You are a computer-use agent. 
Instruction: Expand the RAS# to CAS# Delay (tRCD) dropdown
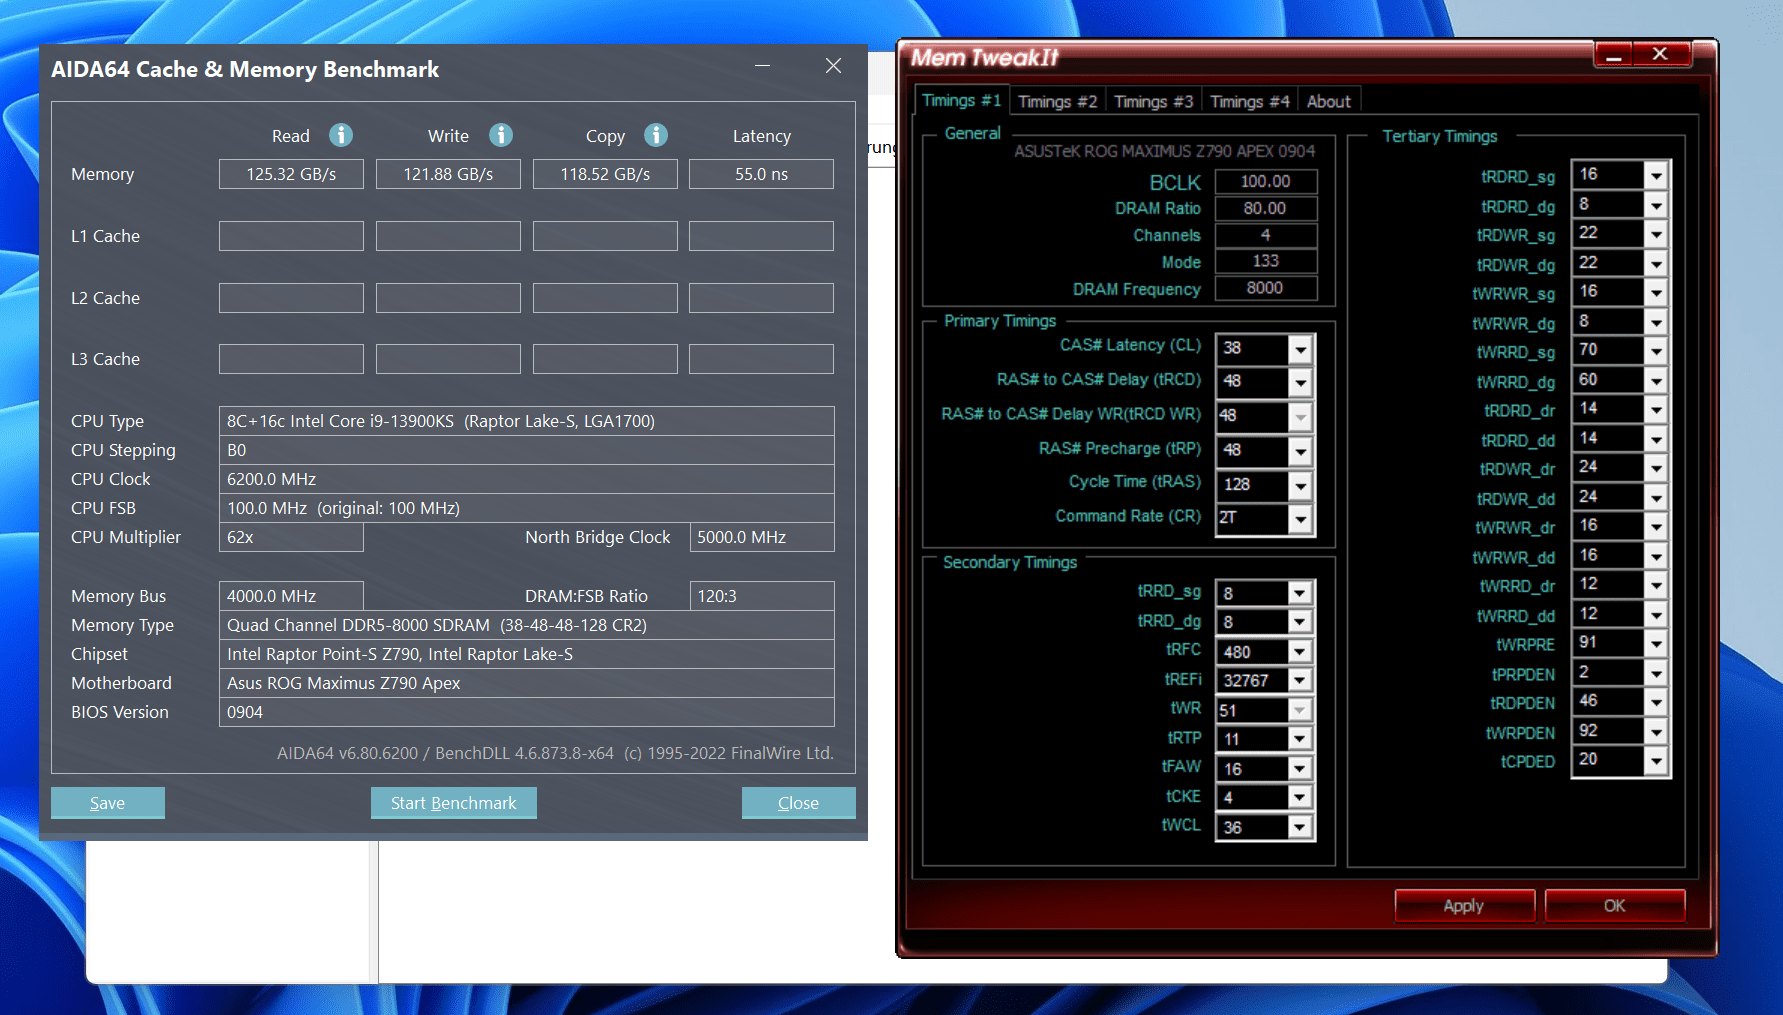[1300, 382]
